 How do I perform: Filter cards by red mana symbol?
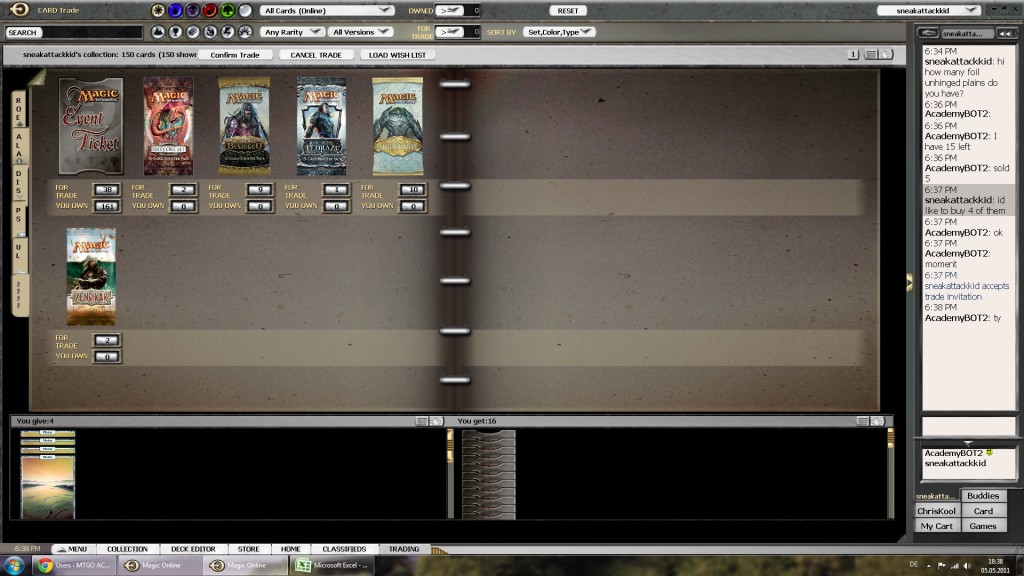click(x=209, y=10)
